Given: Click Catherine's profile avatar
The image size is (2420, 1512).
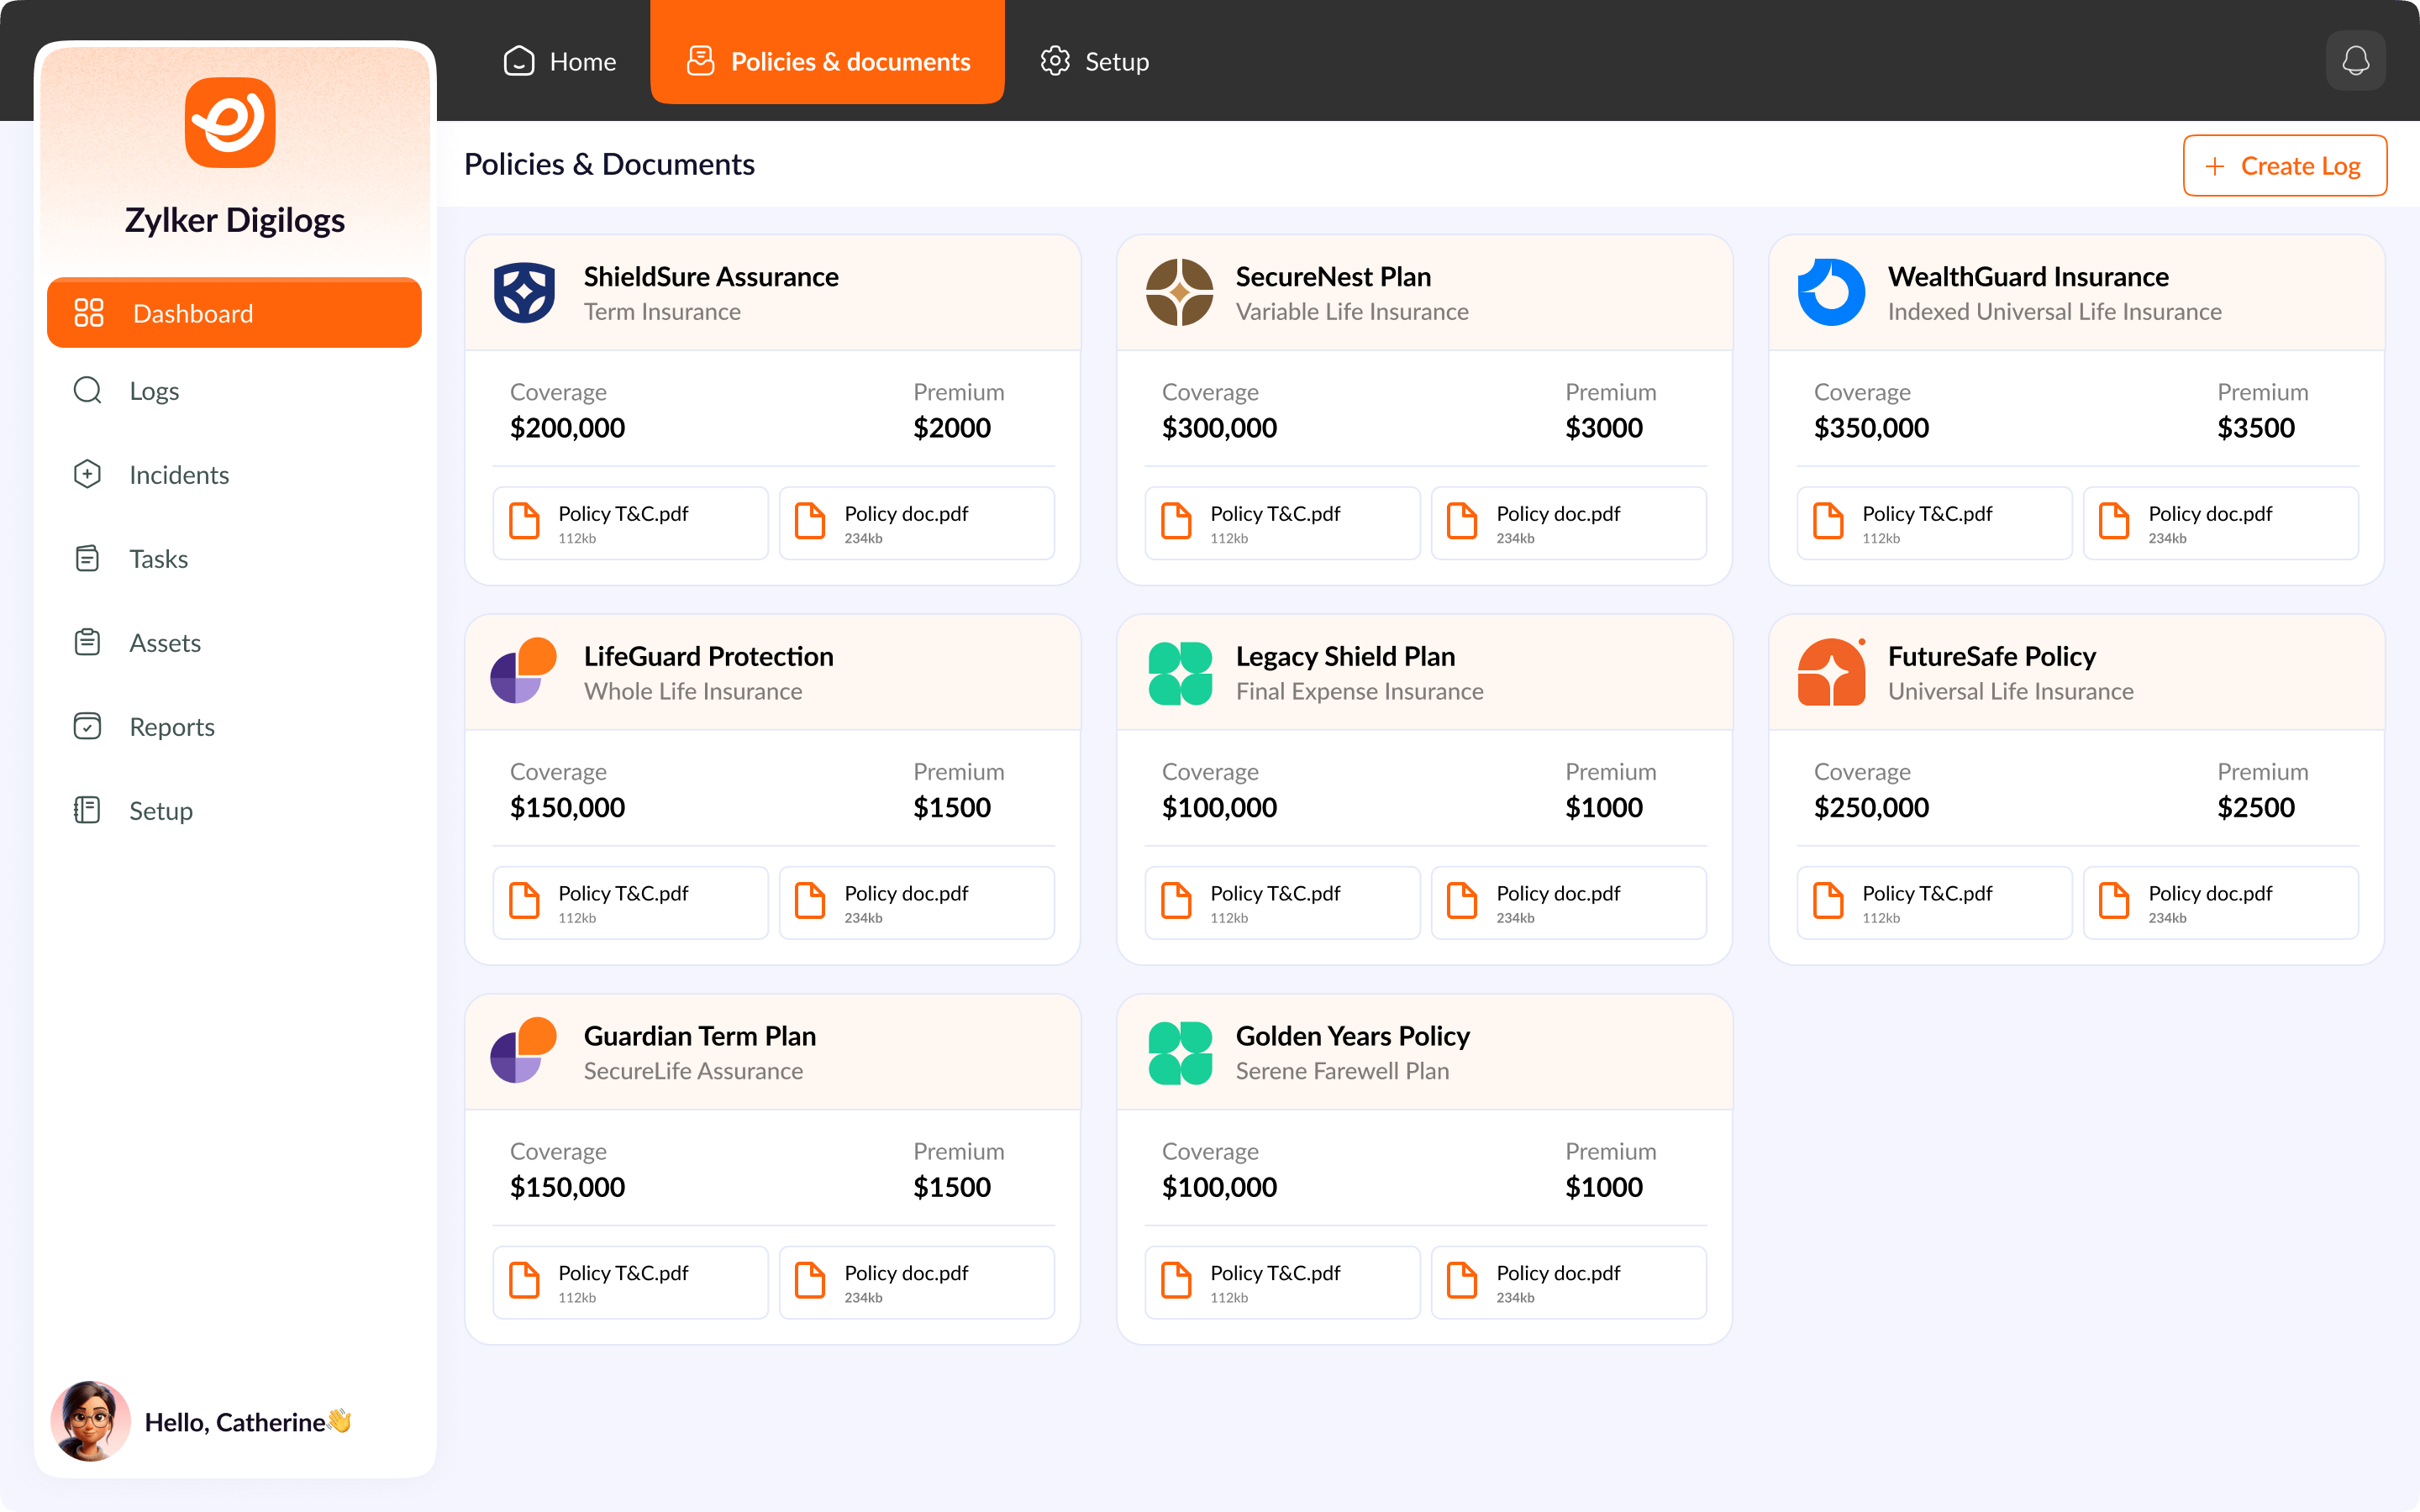Looking at the screenshot, I should click(90, 1420).
